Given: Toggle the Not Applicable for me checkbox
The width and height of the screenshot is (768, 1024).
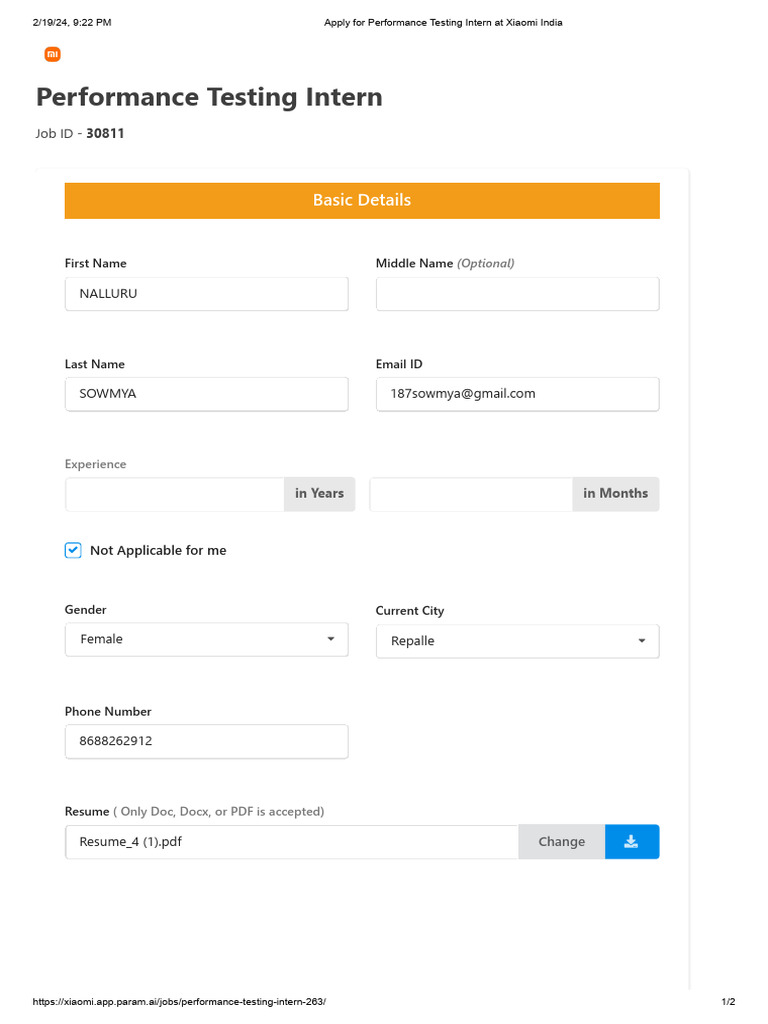Looking at the screenshot, I should point(73,550).
